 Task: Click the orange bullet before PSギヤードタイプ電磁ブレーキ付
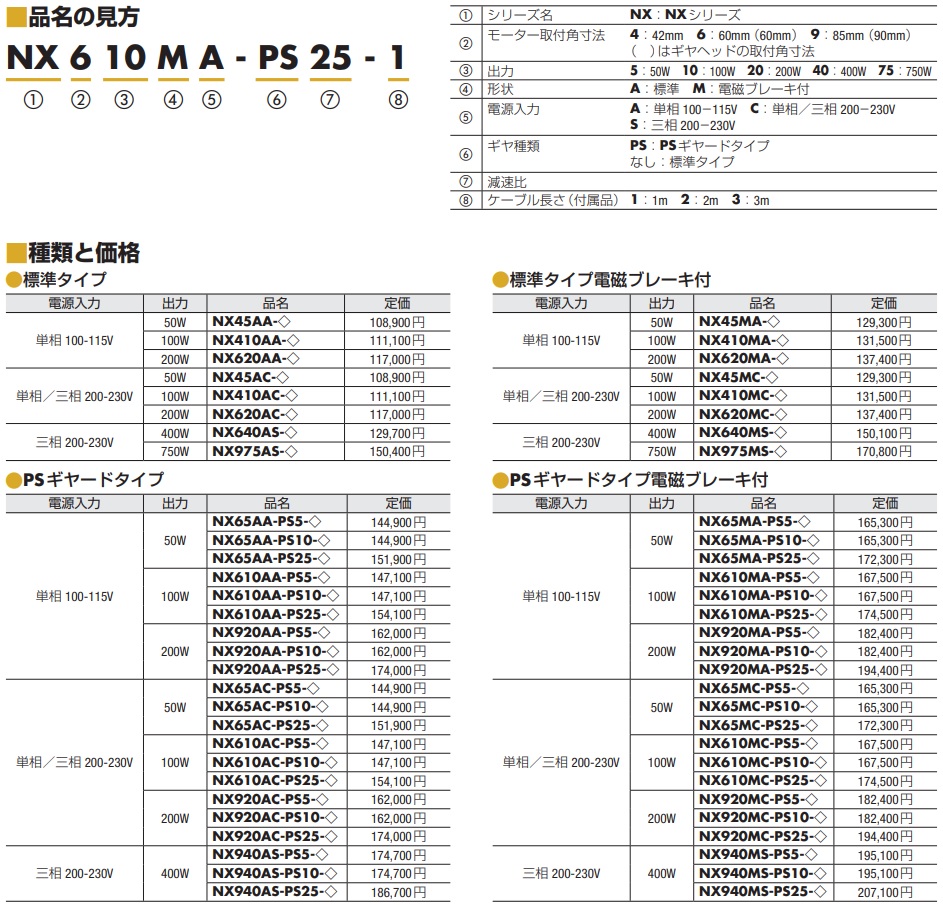point(499,480)
